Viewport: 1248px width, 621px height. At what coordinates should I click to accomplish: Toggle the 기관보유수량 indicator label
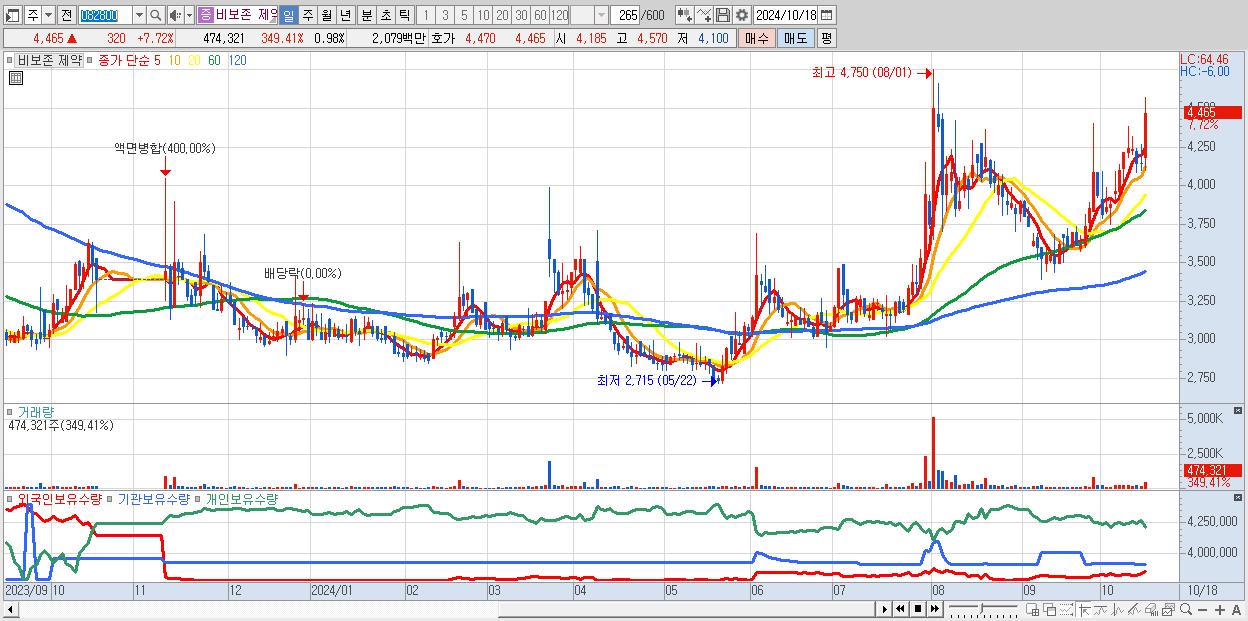click(154, 498)
